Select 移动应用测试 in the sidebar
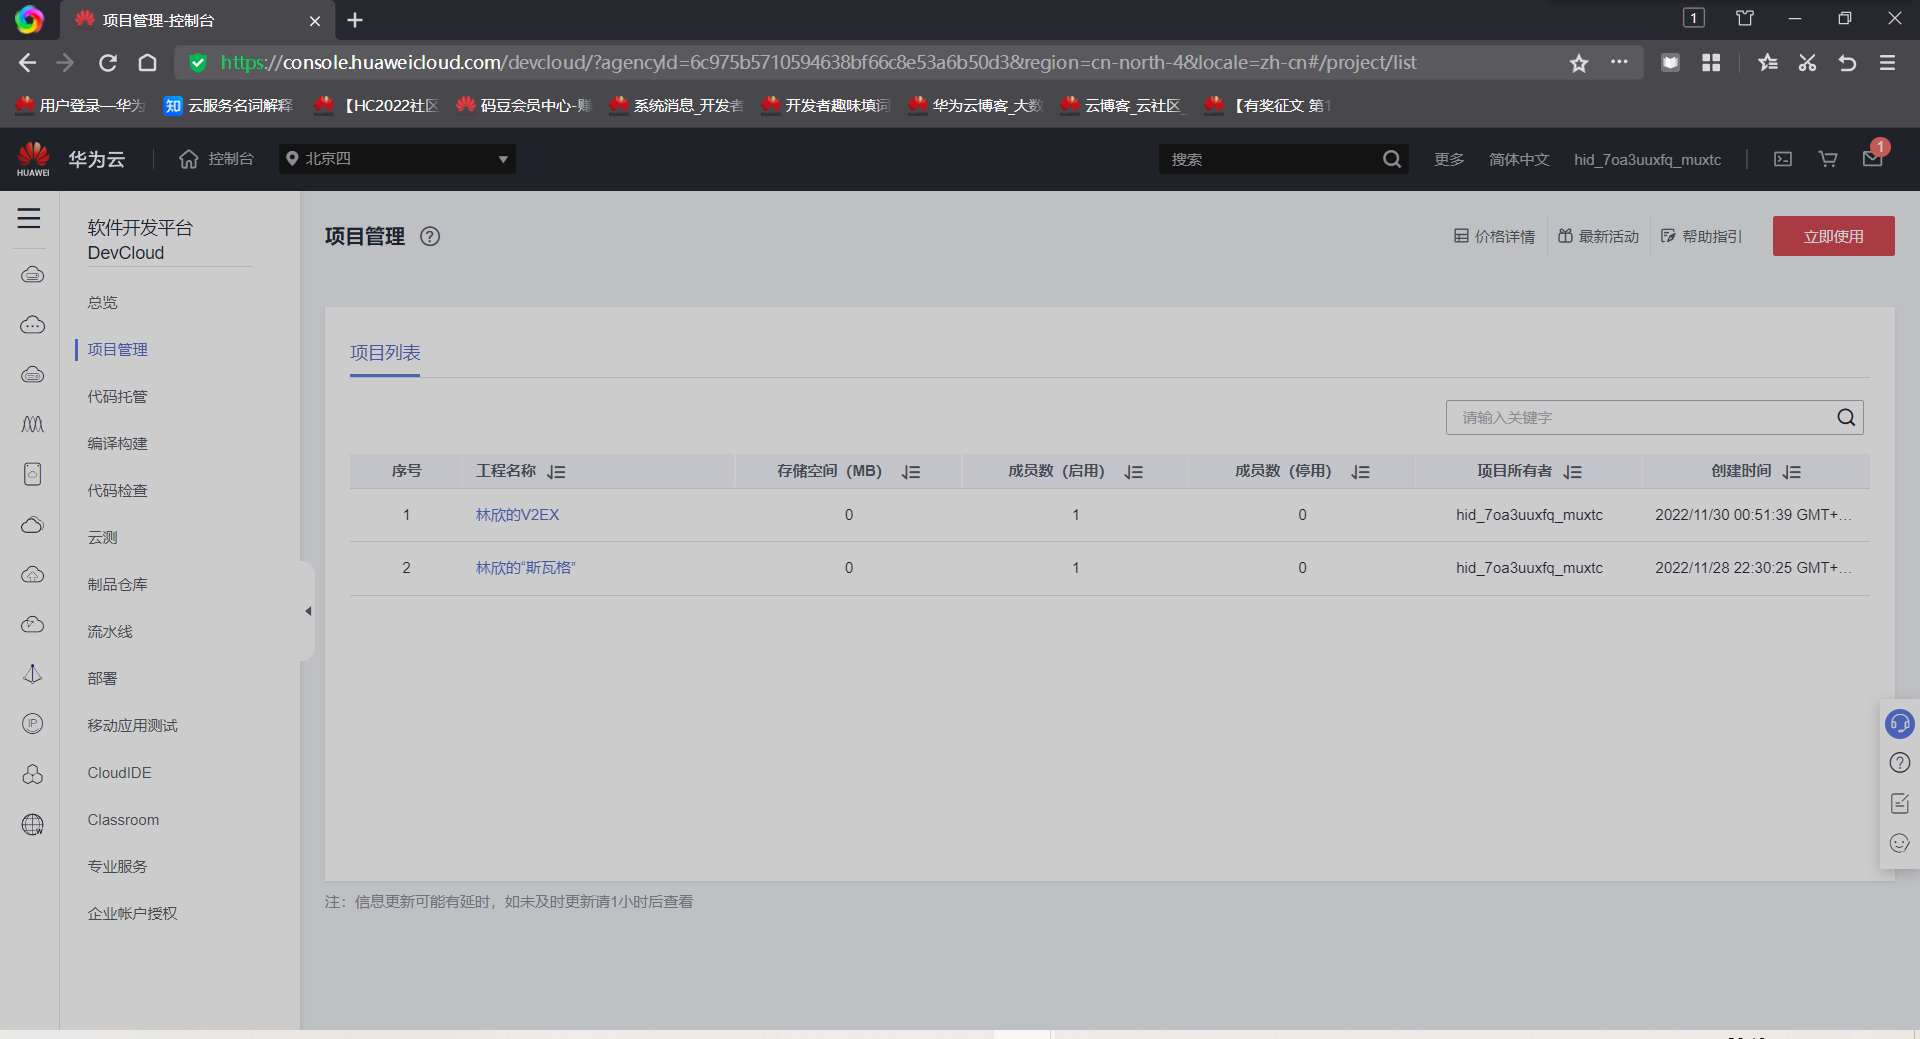The height and width of the screenshot is (1039, 1920). [x=132, y=725]
